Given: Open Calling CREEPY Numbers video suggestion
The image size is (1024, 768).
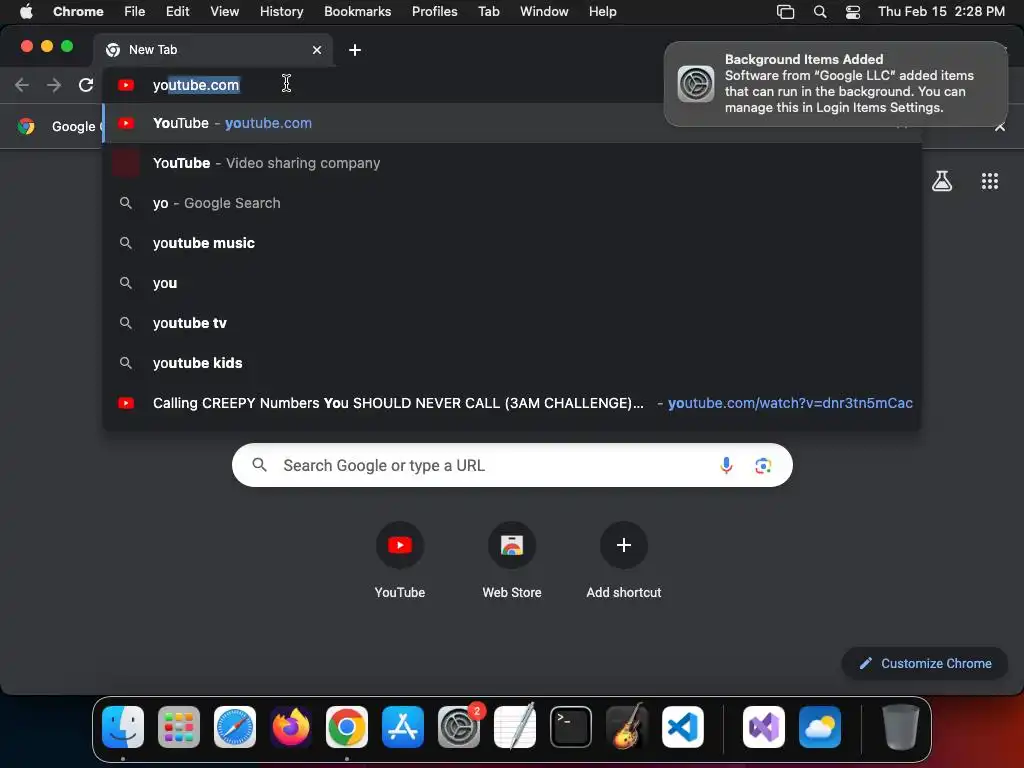Looking at the screenshot, I should pyautogui.click(x=512, y=403).
